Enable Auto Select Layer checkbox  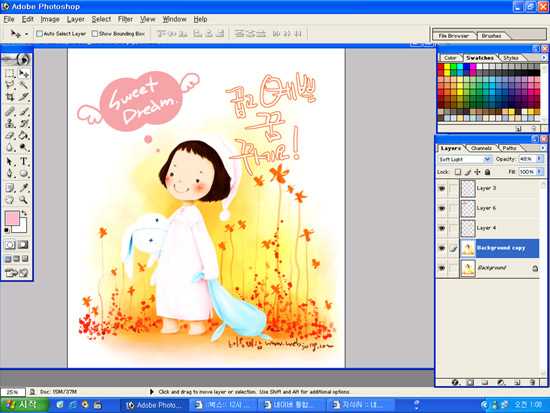point(39,34)
